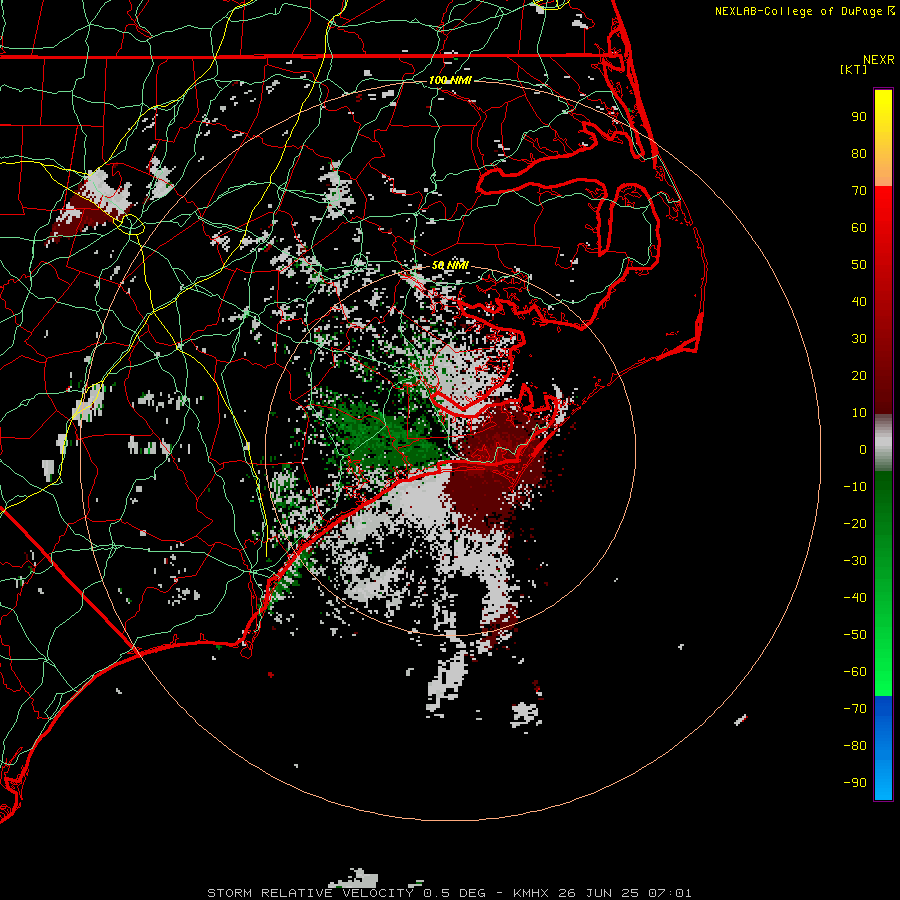Click the 50 NMI range ring label
This screenshot has width=900, height=900.
click(450, 265)
